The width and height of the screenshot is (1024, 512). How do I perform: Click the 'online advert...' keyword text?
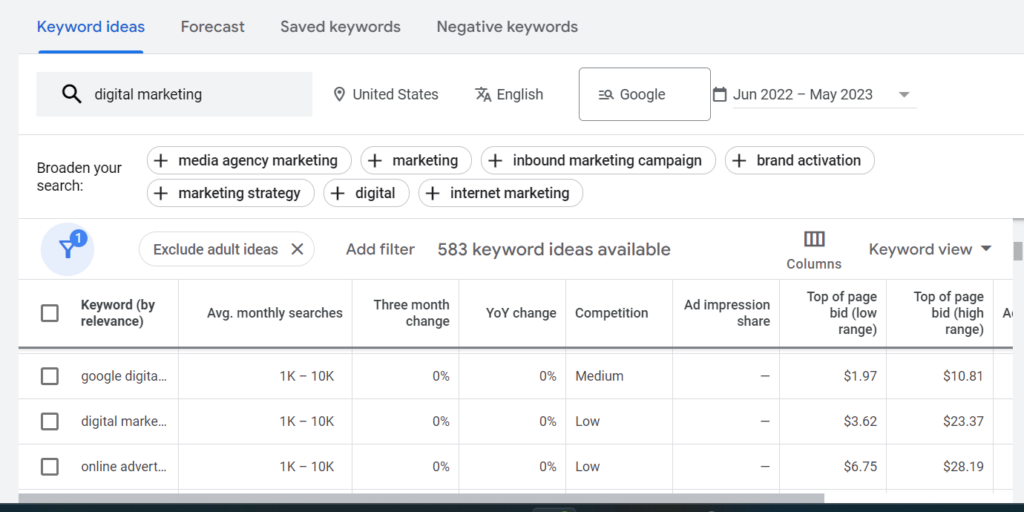pyautogui.click(x=124, y=467)
